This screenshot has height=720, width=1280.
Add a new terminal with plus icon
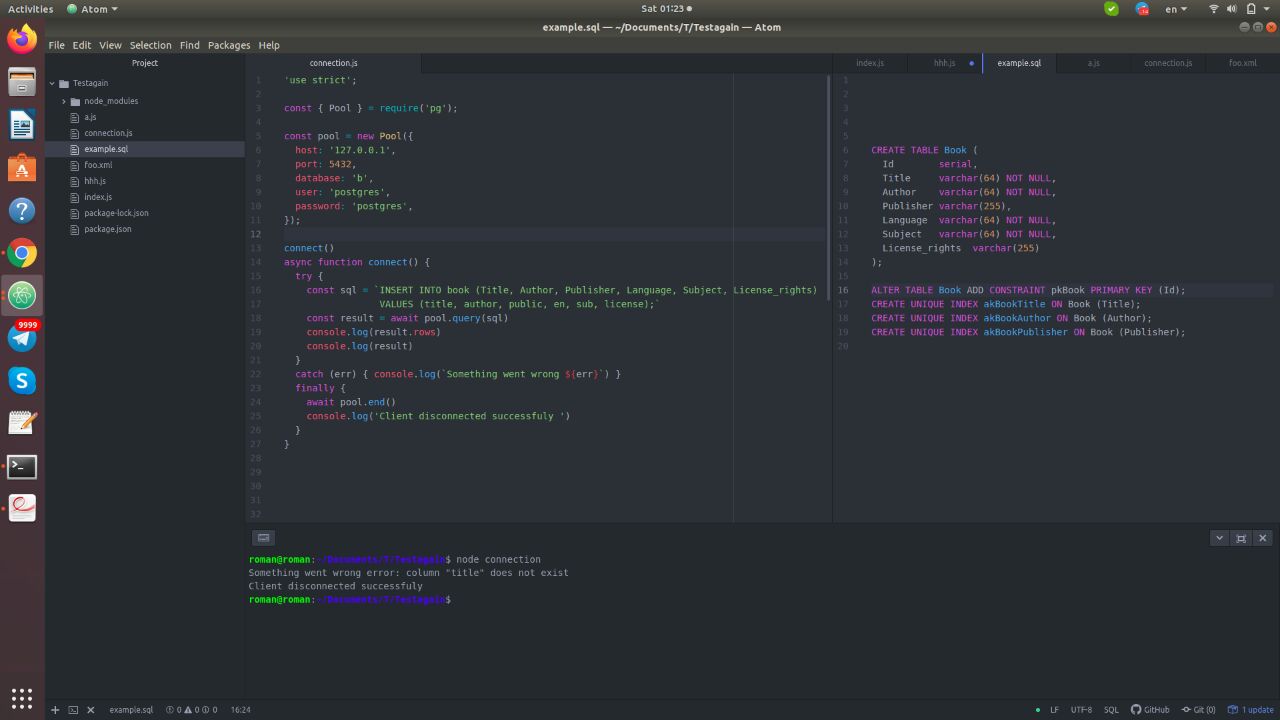[x=55, y=710]
